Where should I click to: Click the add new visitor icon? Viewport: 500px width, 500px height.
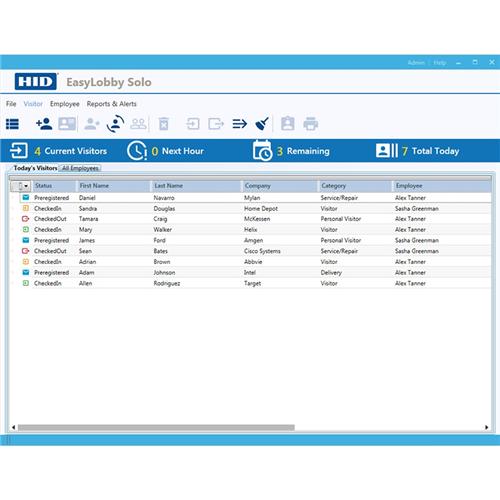44,124
